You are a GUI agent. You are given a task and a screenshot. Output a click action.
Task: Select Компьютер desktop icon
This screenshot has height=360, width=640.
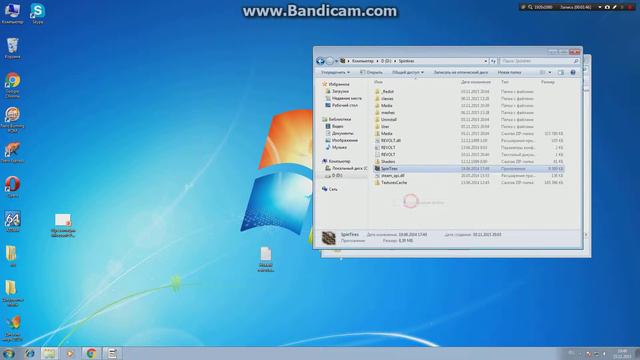click(x=12, y=13)
